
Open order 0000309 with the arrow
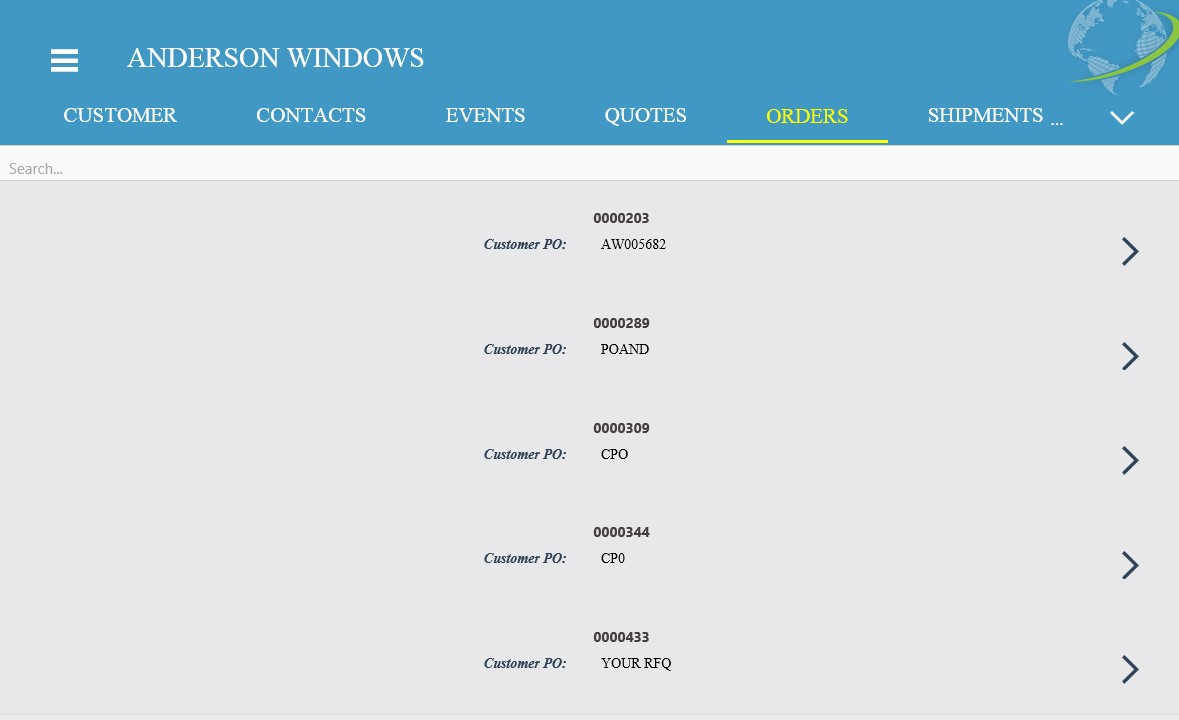tap(1130, 460)
